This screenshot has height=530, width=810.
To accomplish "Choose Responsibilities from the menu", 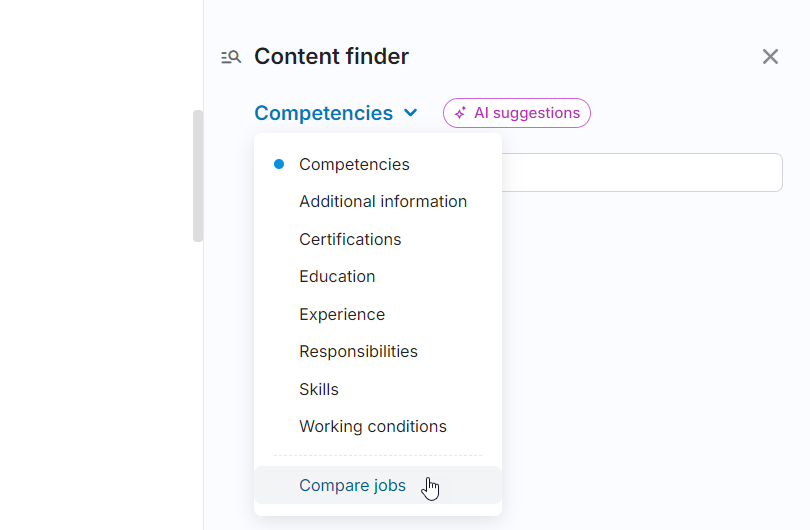I will pyautogui.click(x=358, y=351).
